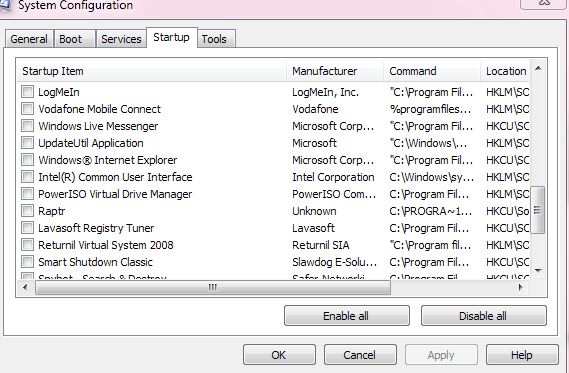Select Smart Shutdown Classic item text

pyautogui.click(x=95, y=263)
